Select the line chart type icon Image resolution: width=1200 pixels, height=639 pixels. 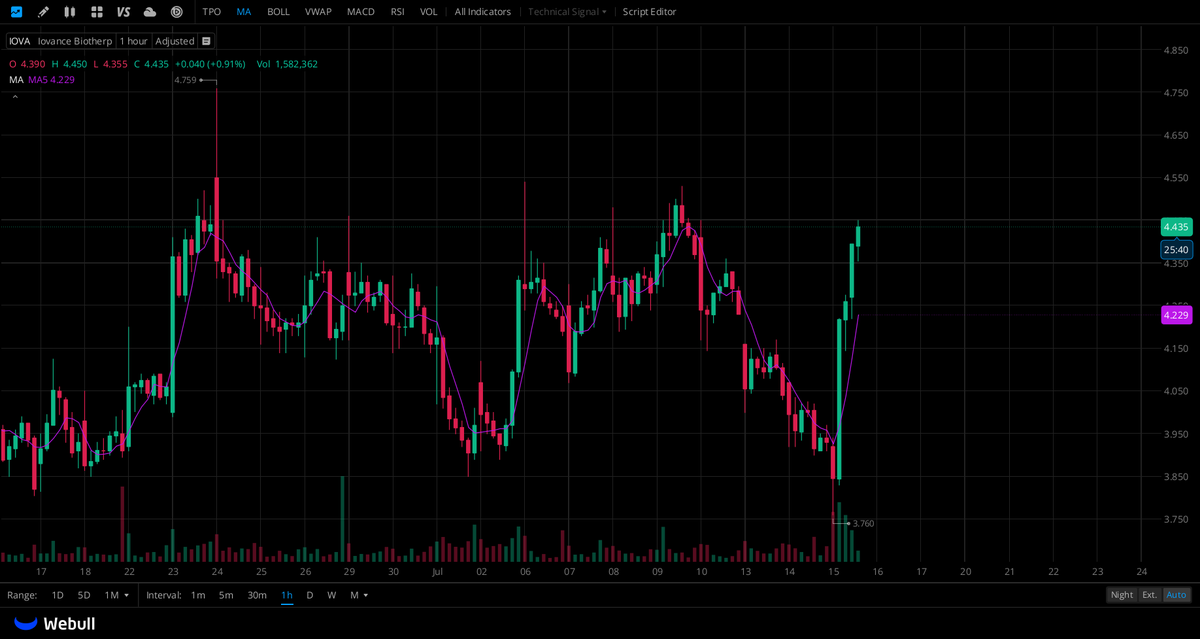16,12
